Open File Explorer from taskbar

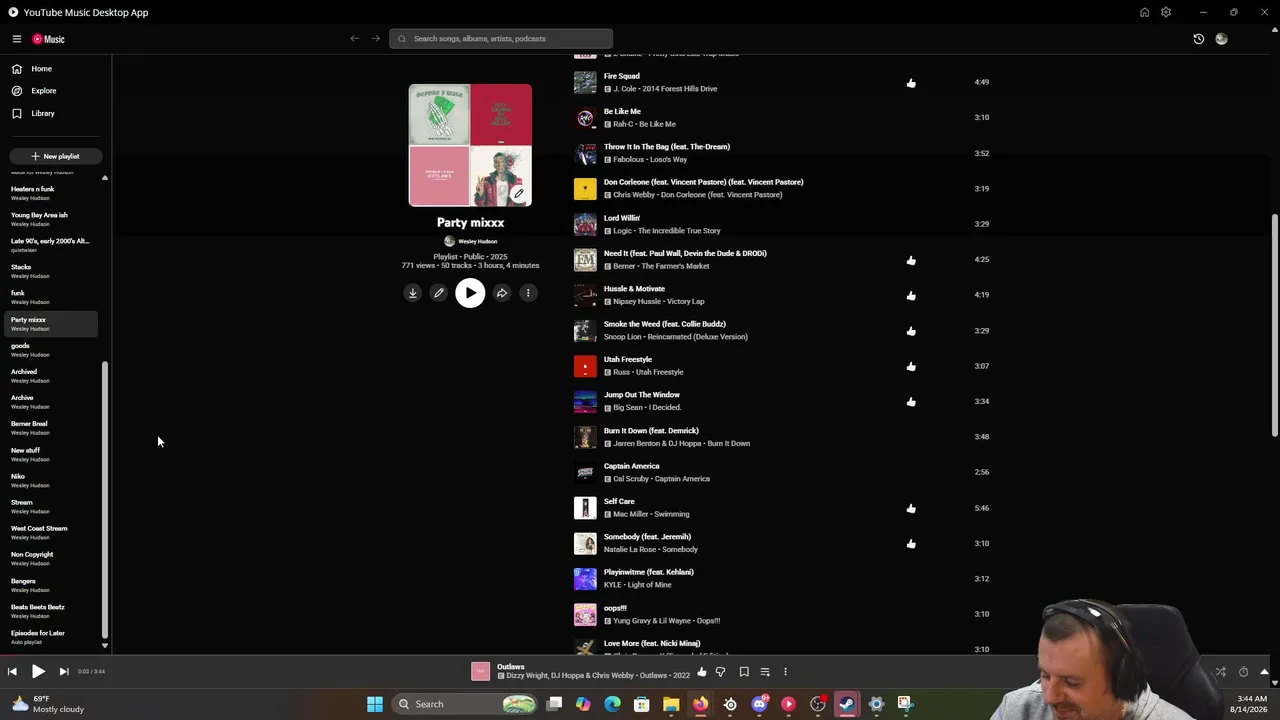(671, 704)
